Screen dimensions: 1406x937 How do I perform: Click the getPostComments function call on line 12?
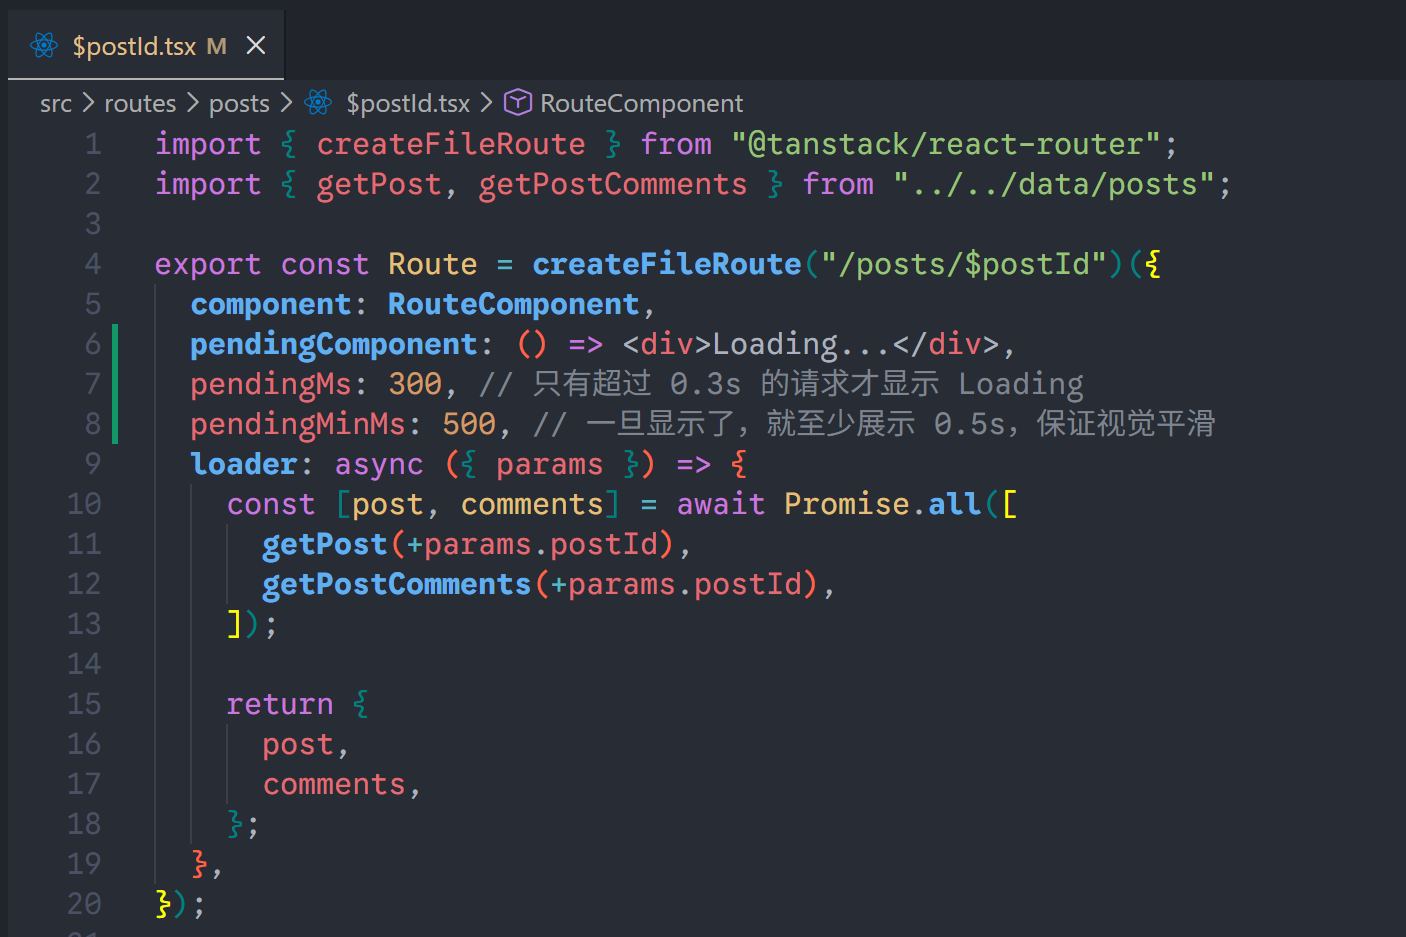(x=396, y=584)
